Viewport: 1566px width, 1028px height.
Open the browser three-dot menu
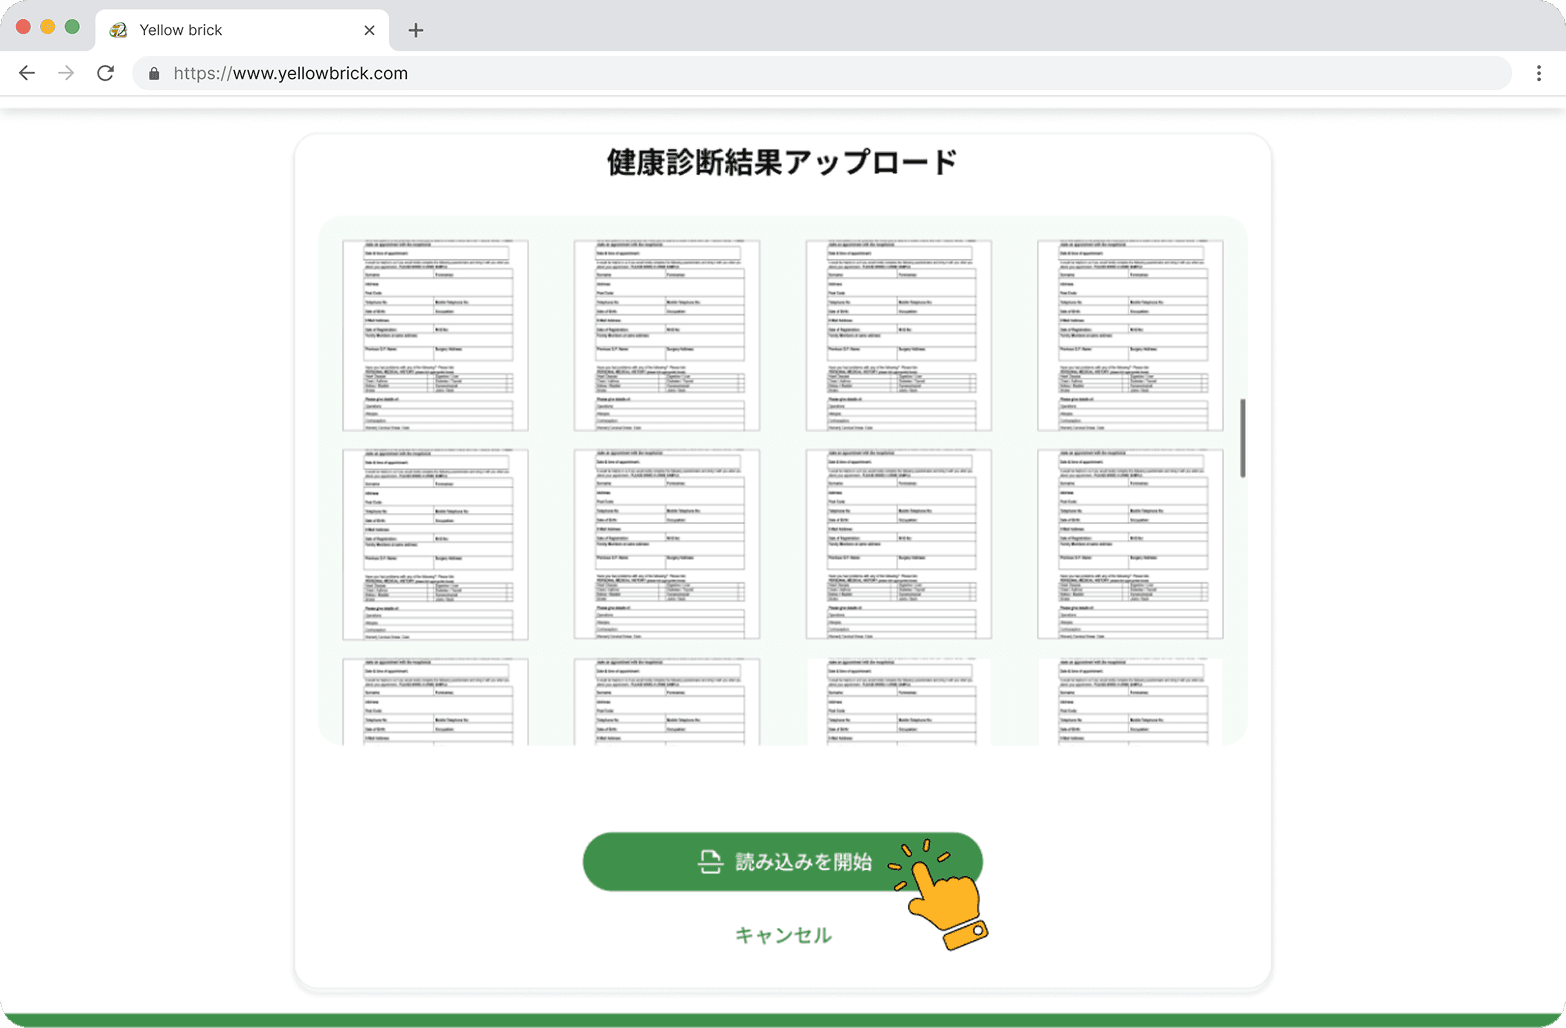pos(1538,73)
